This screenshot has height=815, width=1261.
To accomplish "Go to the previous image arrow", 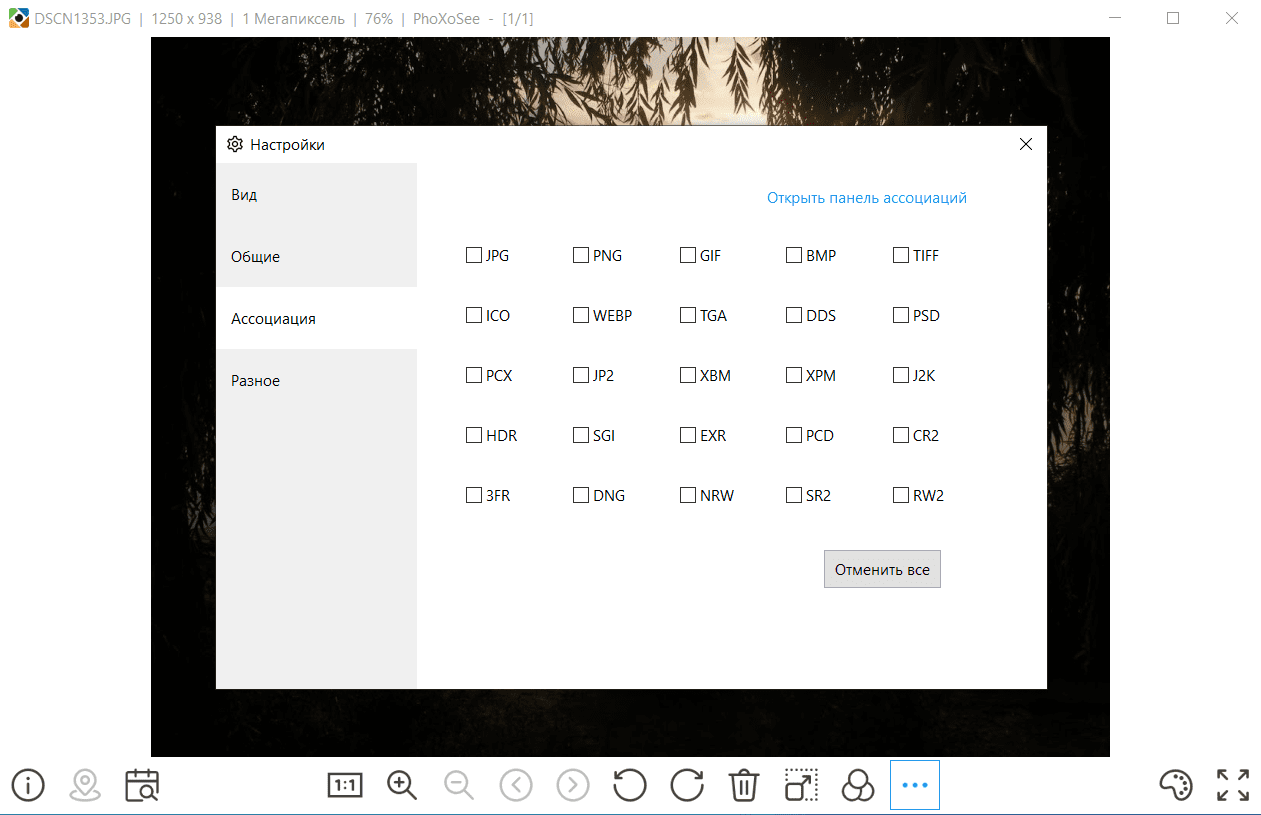I will pos(516,785).
